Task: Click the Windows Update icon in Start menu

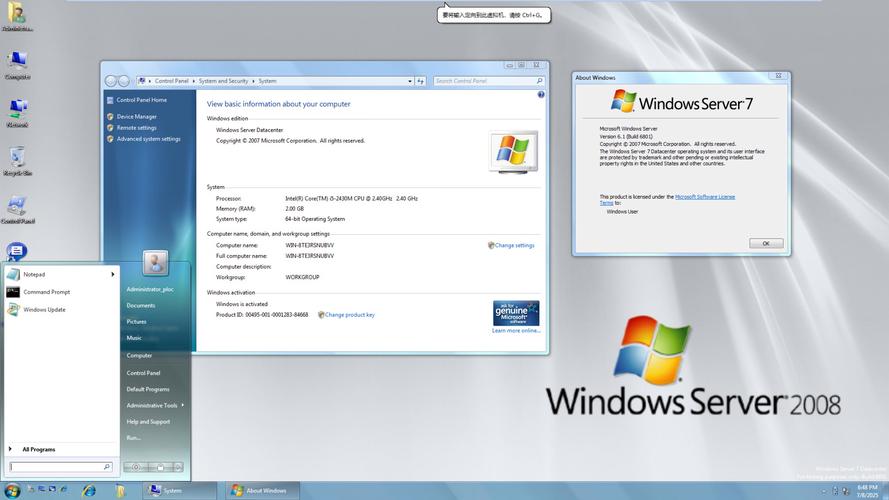Action: click(x=13, y=310)
